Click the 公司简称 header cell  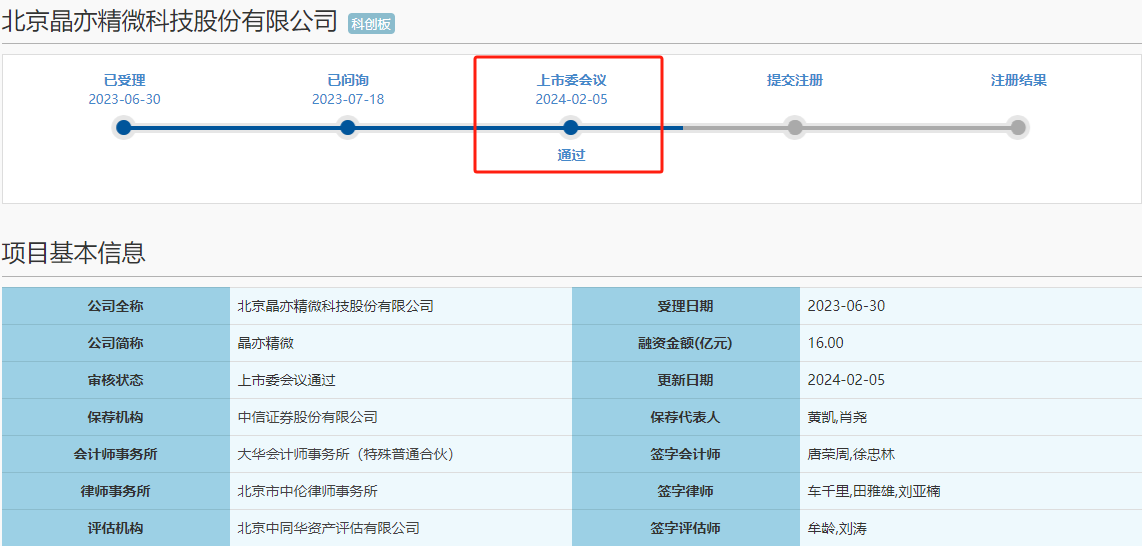click(116, 343)
